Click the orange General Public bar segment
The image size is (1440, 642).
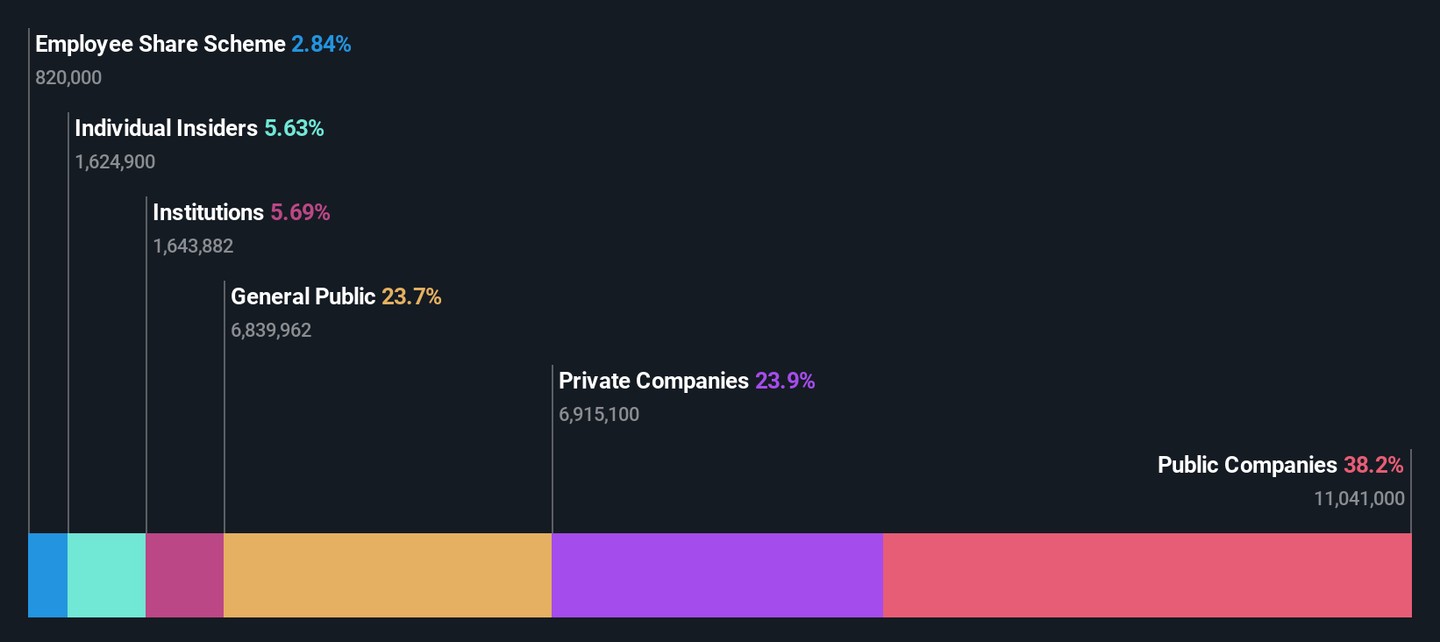(x=387, y=575)
